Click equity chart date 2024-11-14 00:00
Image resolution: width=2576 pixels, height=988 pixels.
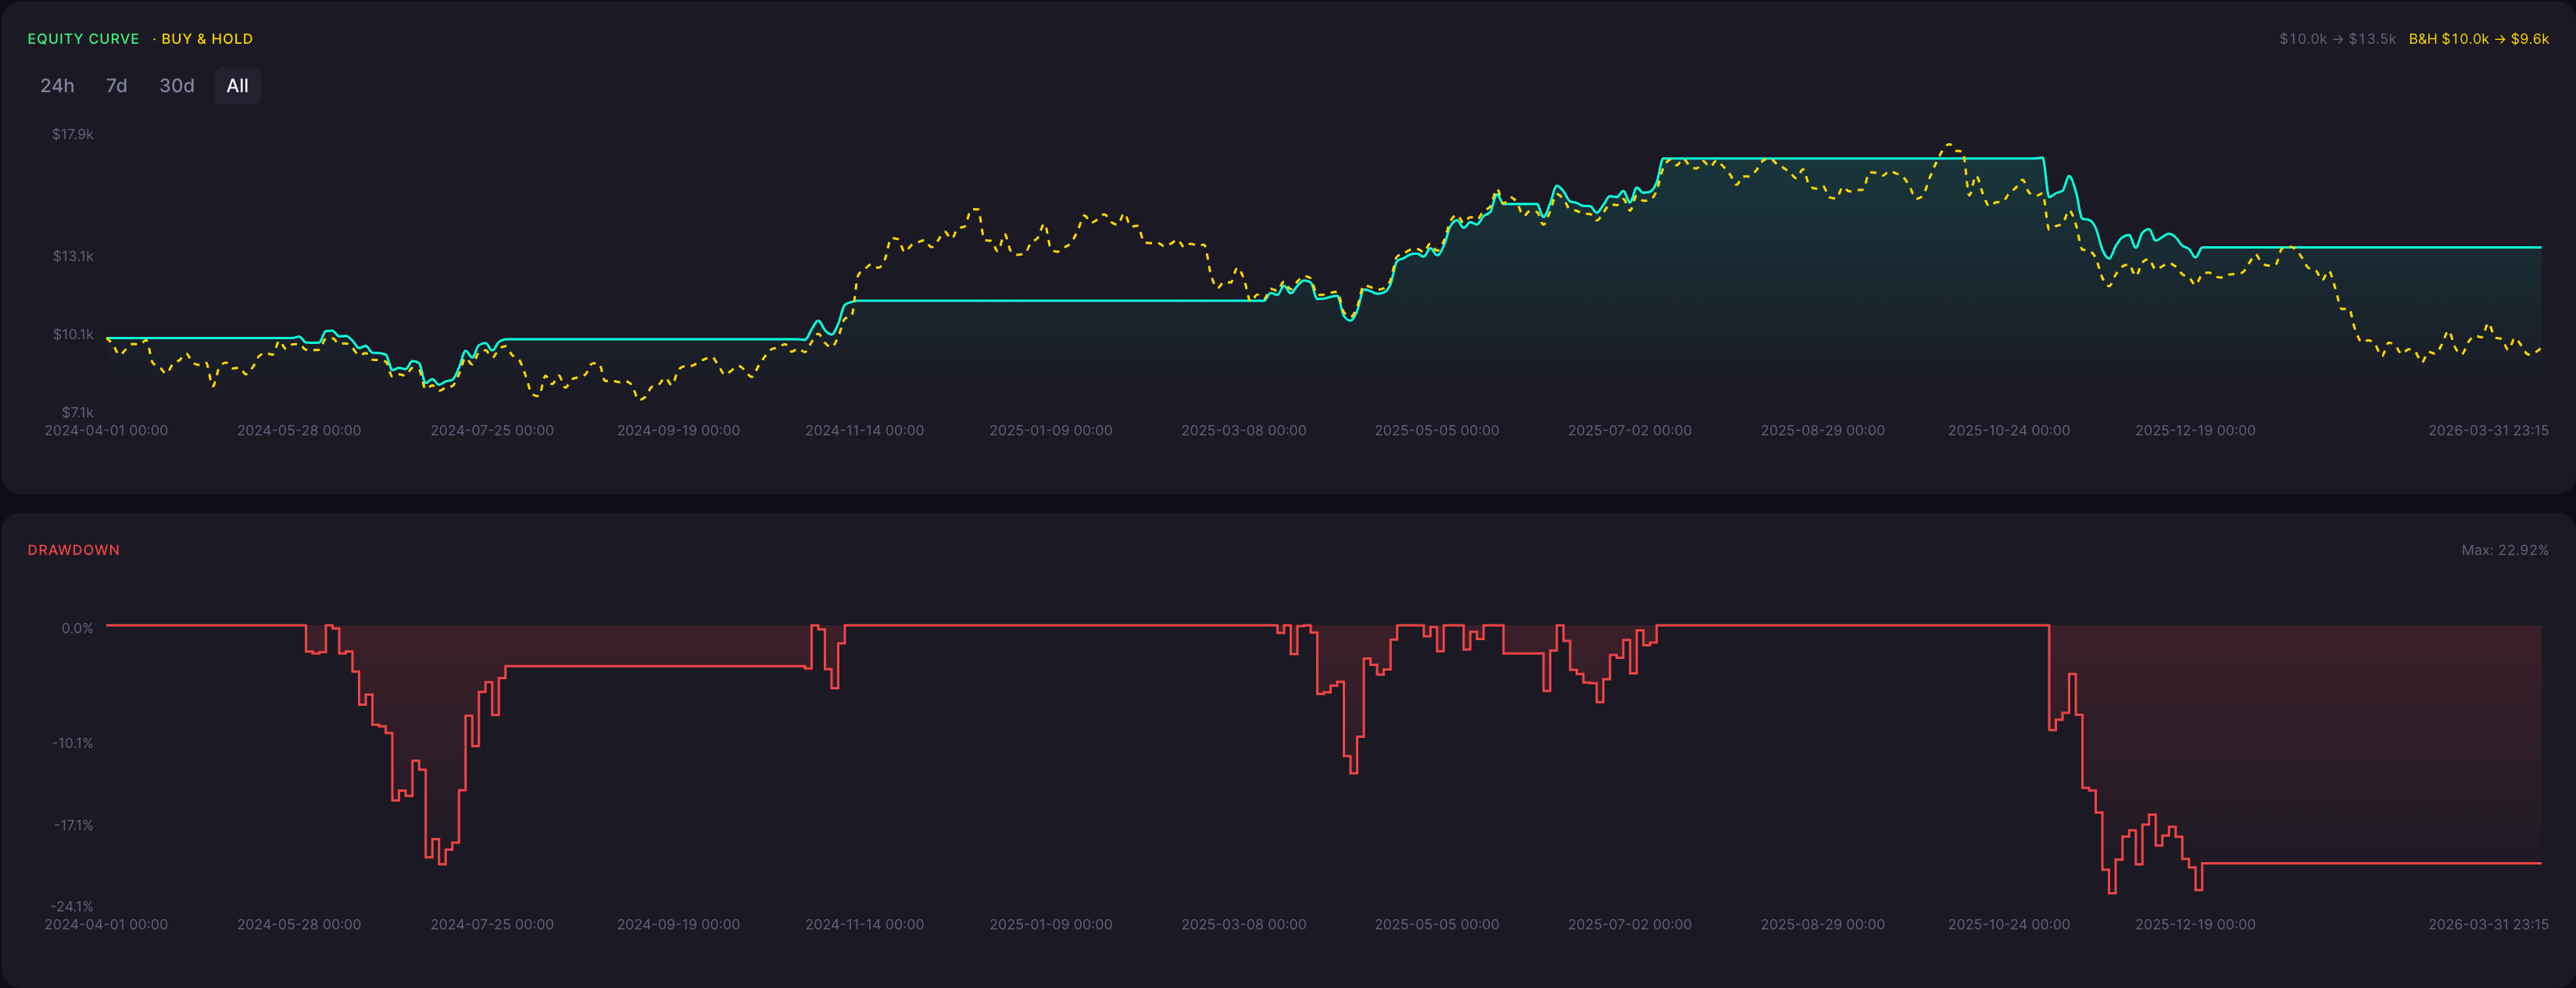(865, 430)
